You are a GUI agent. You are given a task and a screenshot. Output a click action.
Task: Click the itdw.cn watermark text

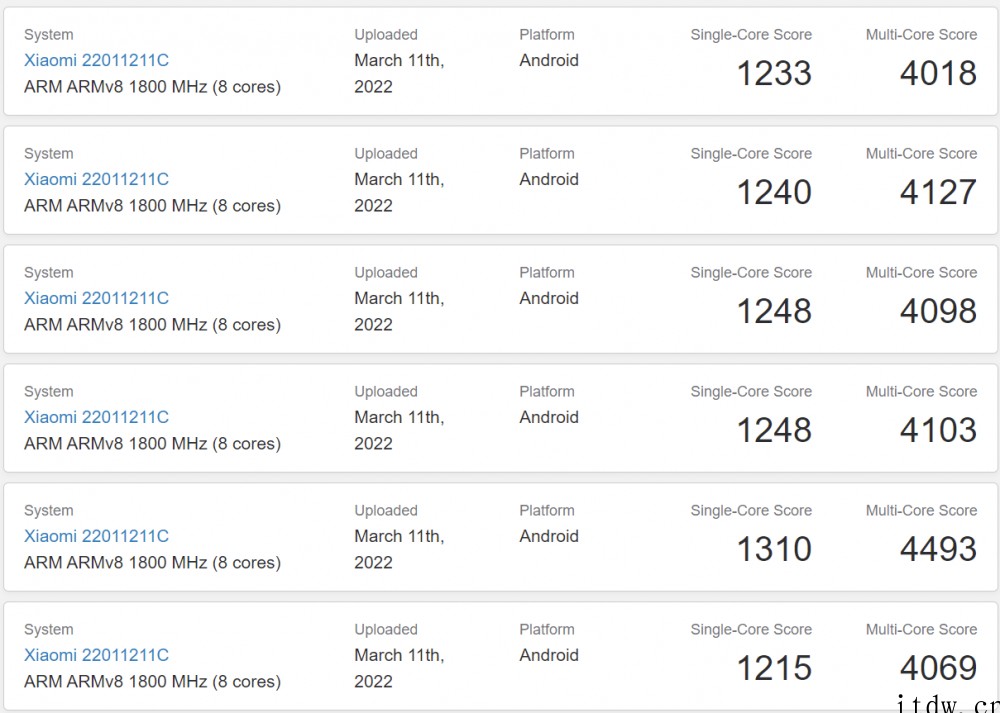tap(948, 705)
